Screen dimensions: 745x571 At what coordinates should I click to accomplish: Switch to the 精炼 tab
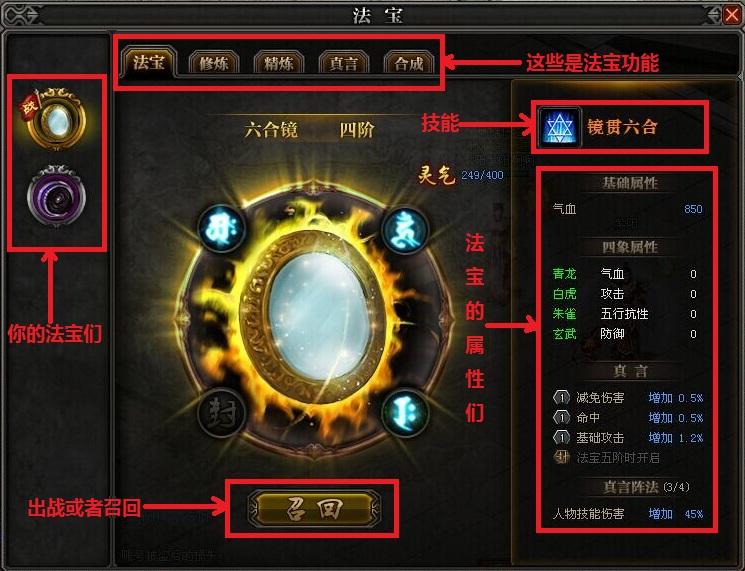[278, 63]
